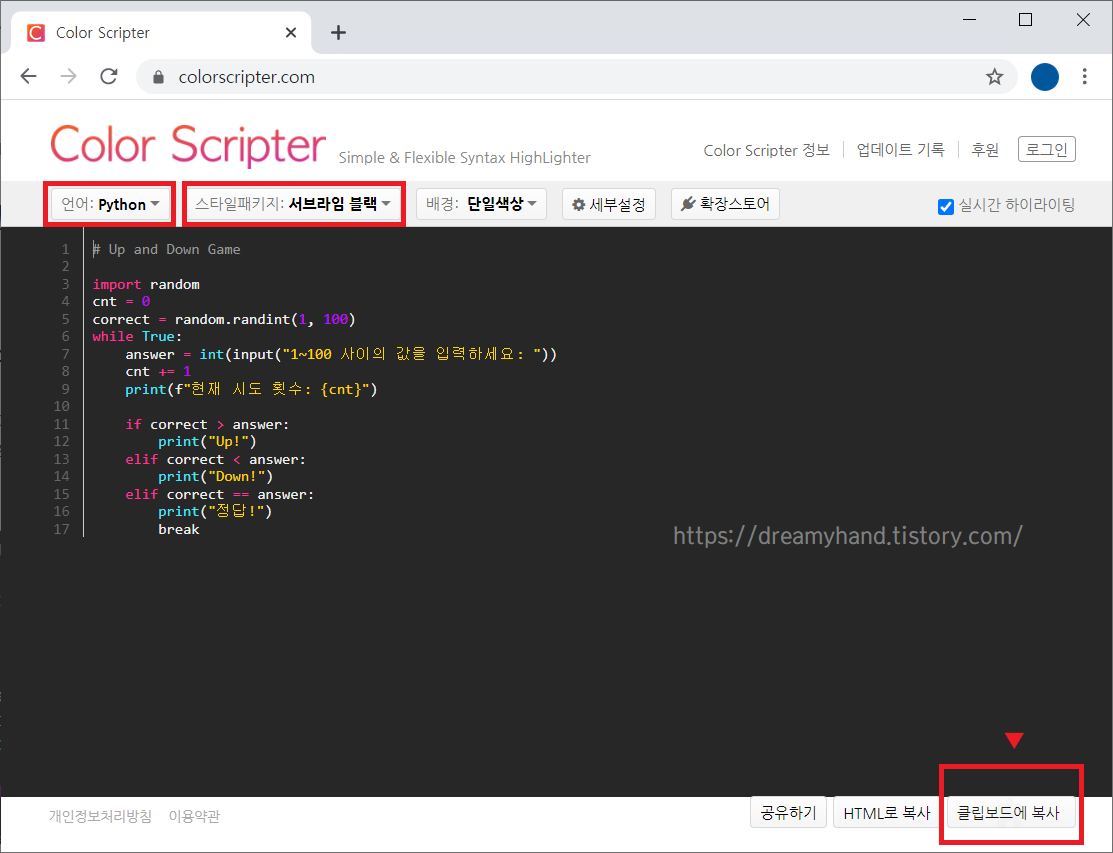Click the answer = int(input(...)) code line
The image size is (1113, 853).
(x=341, y=354)
